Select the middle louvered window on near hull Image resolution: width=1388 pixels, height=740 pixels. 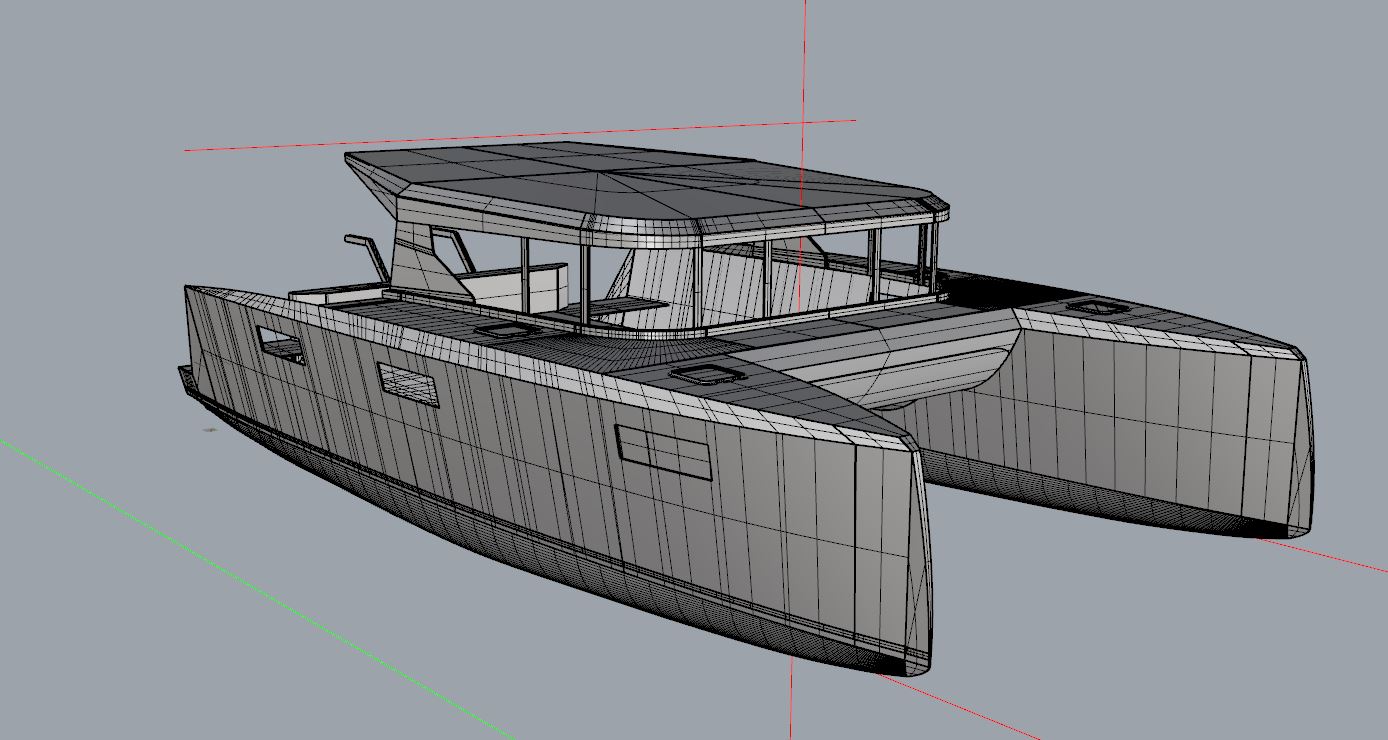click(x=407, y=384)
